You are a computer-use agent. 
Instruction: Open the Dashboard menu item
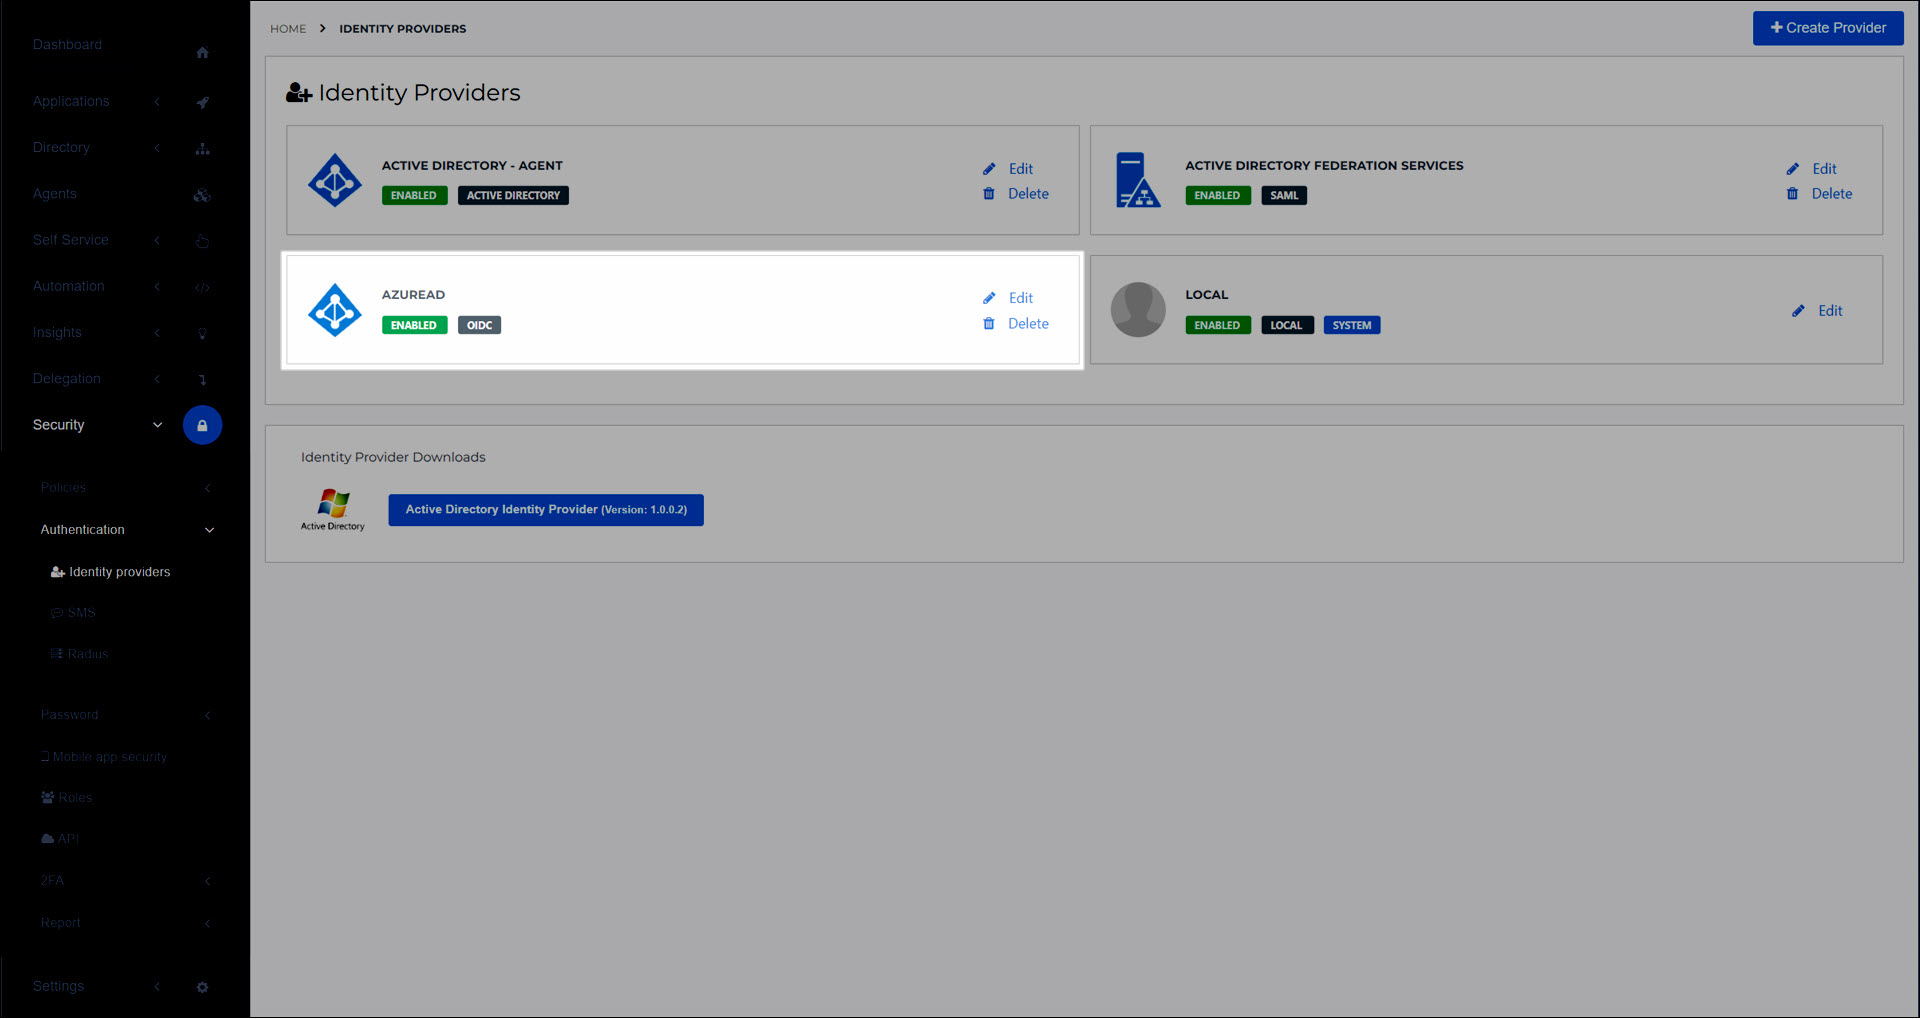pyautogui.click(x=67, y=45)
